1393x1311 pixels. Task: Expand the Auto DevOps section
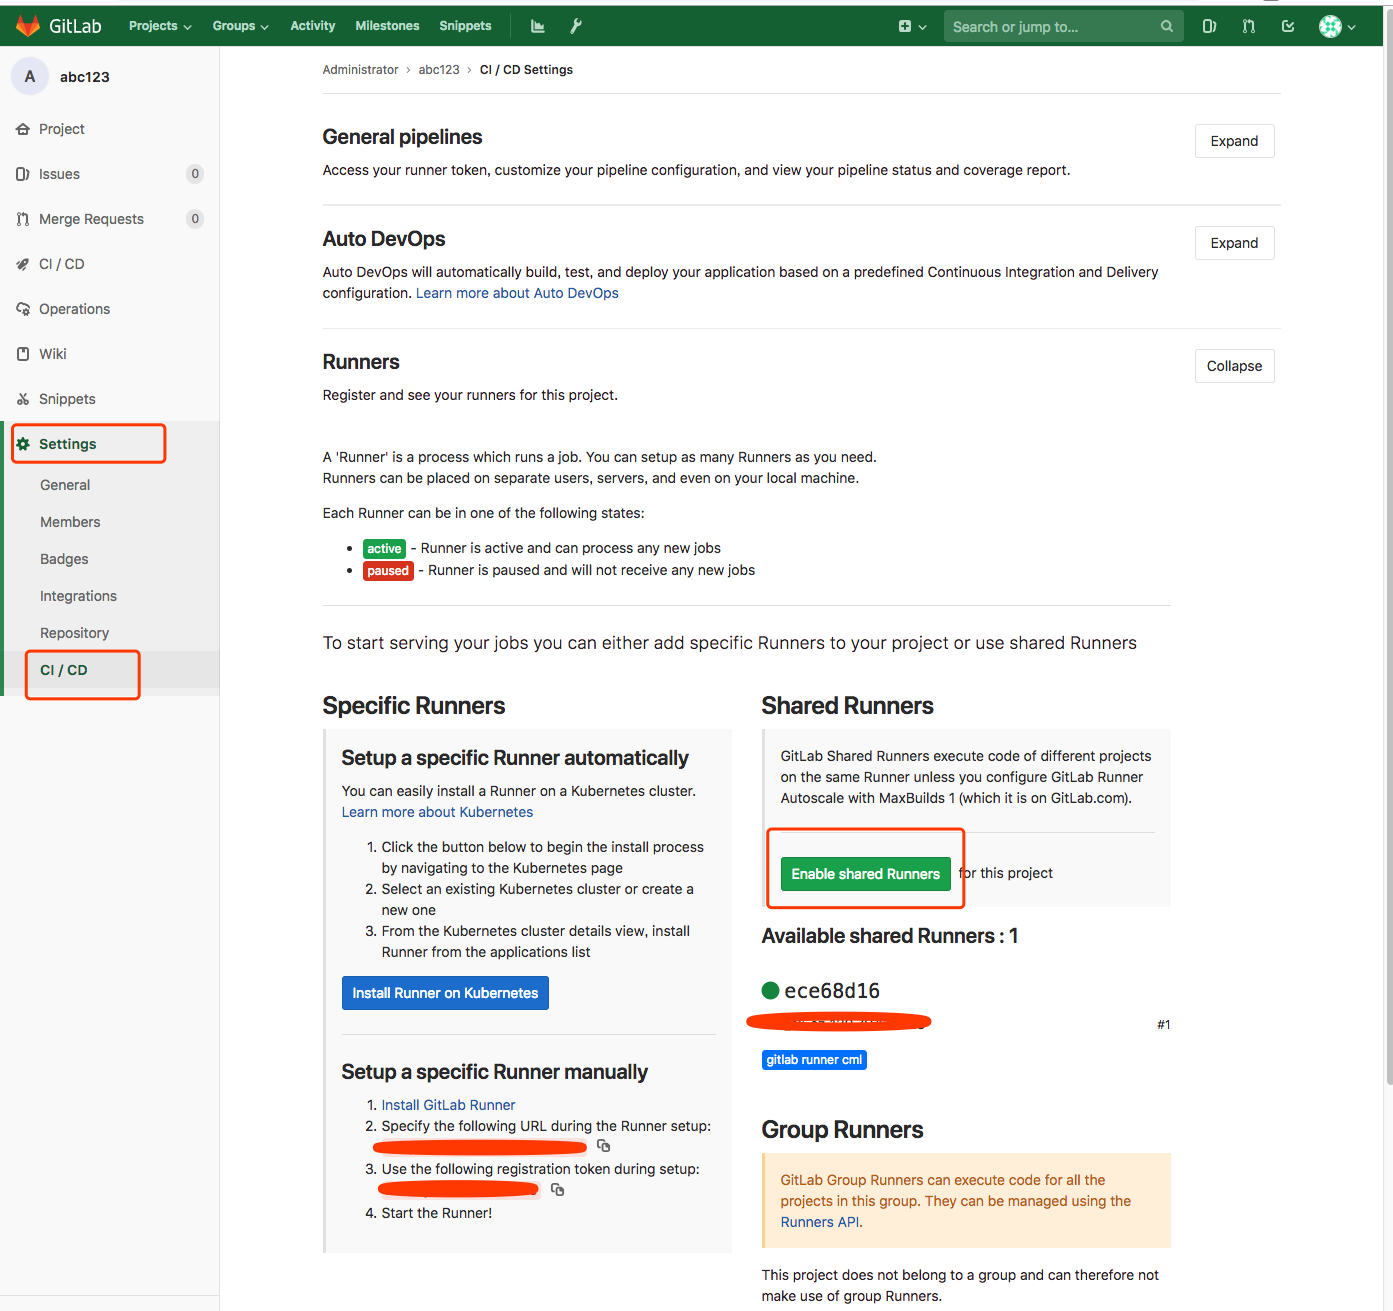[1234, 242]
